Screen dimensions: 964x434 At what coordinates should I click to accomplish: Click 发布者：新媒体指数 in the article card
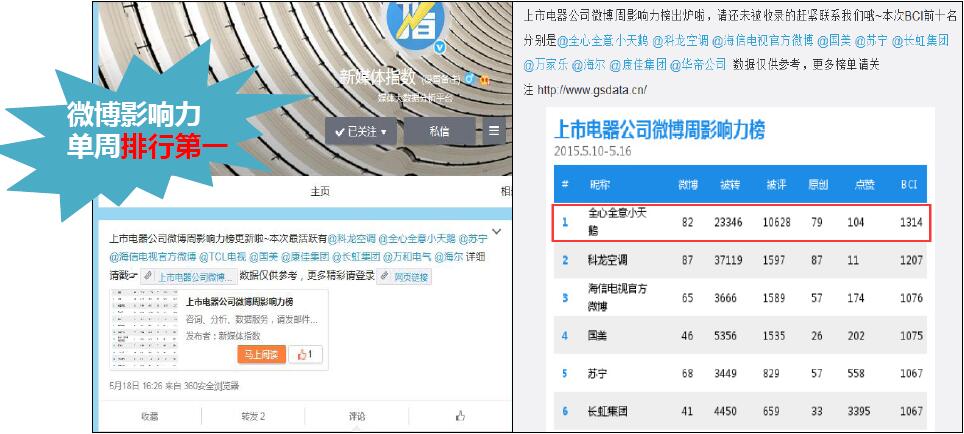point(223,336)
